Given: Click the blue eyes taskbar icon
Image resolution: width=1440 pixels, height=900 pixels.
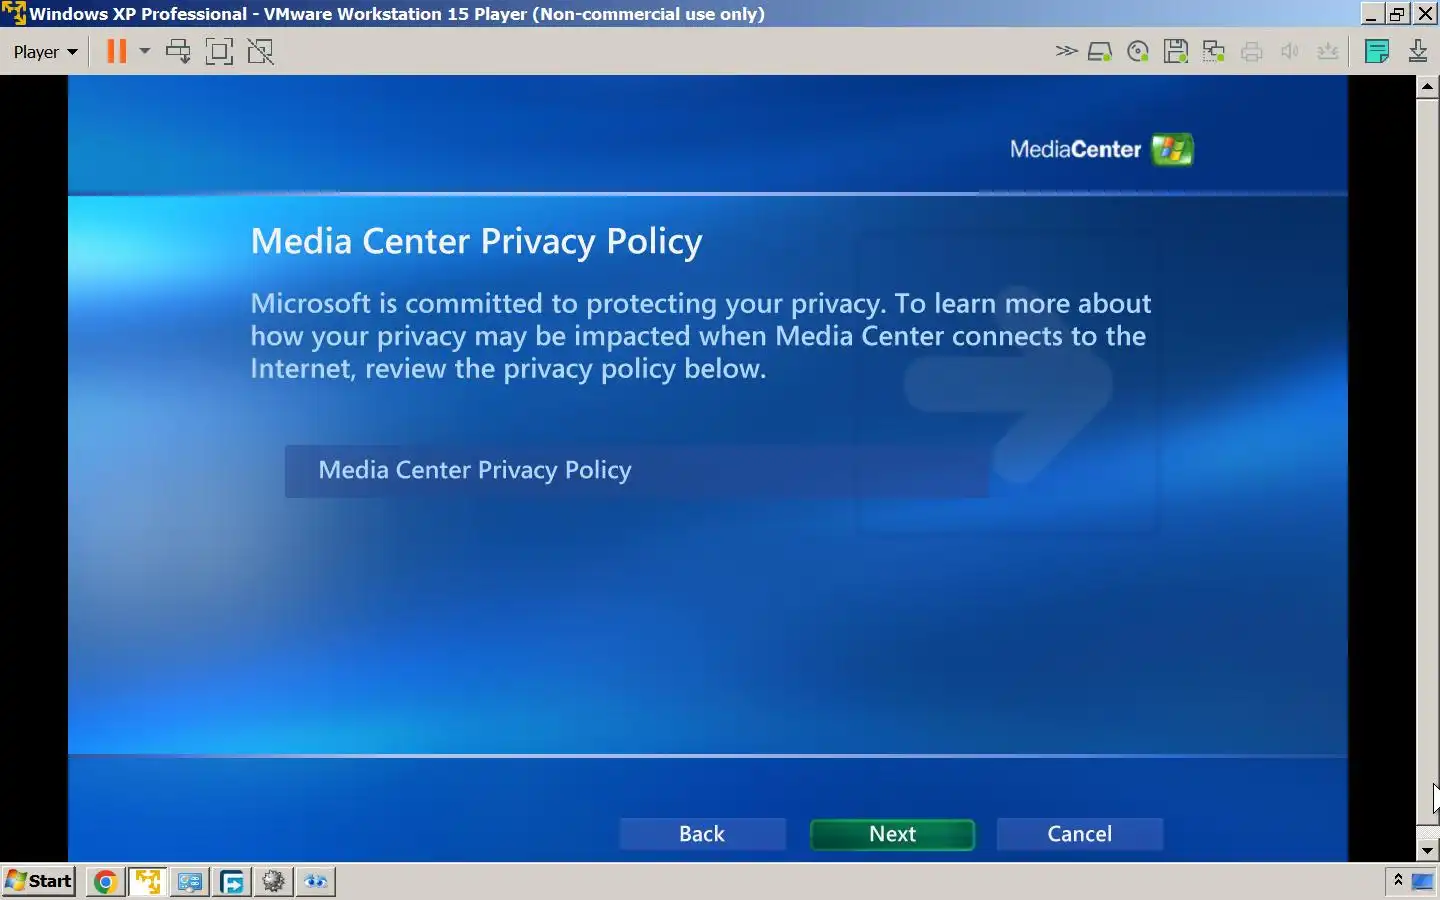Looking at the screenshot, I should click(316, 881).
